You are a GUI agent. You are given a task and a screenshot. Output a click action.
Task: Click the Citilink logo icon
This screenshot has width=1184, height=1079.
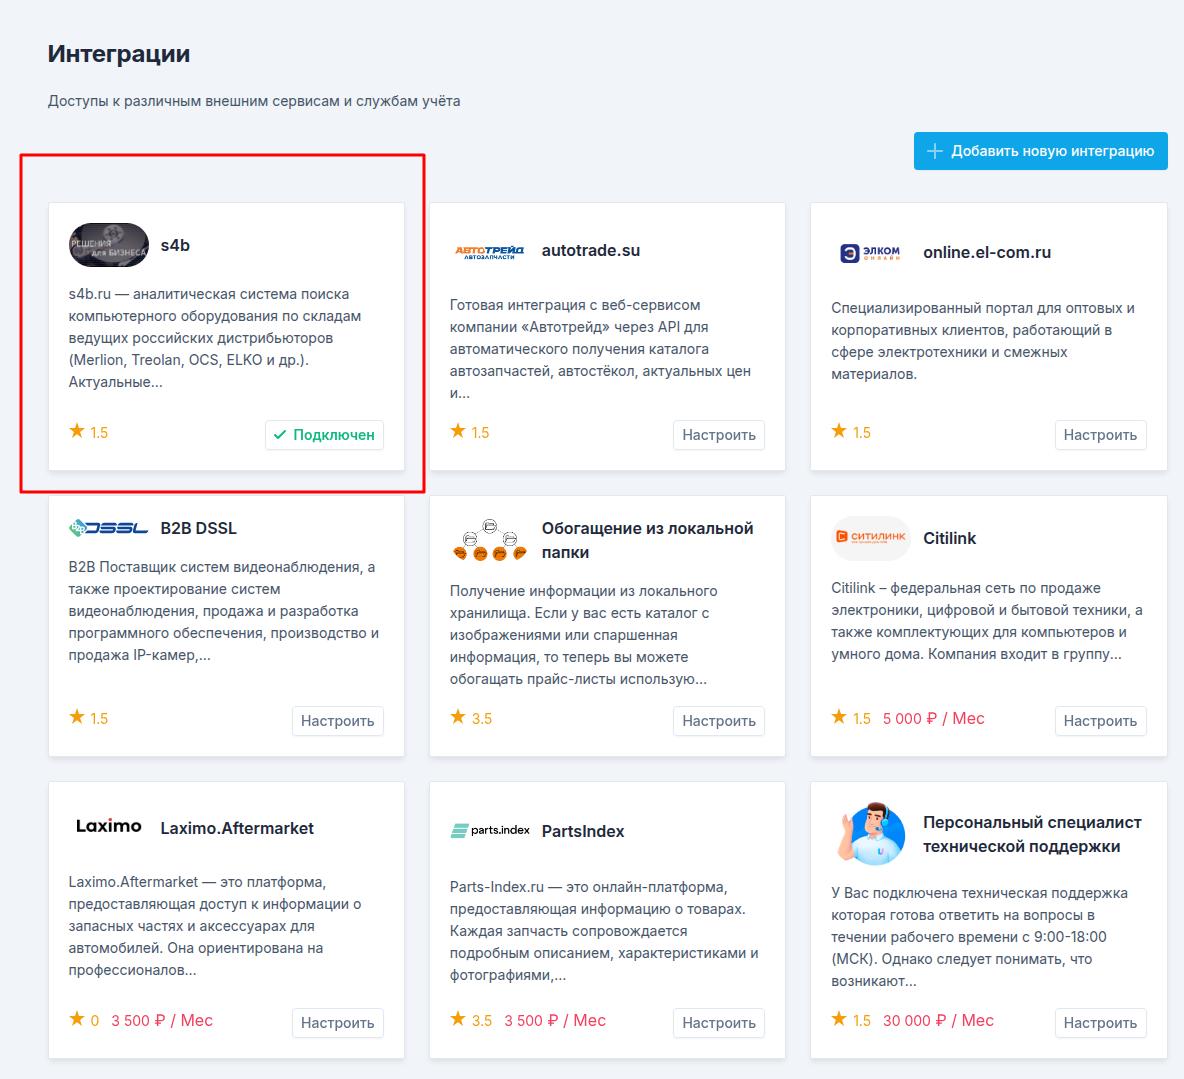tap(871, 538)
